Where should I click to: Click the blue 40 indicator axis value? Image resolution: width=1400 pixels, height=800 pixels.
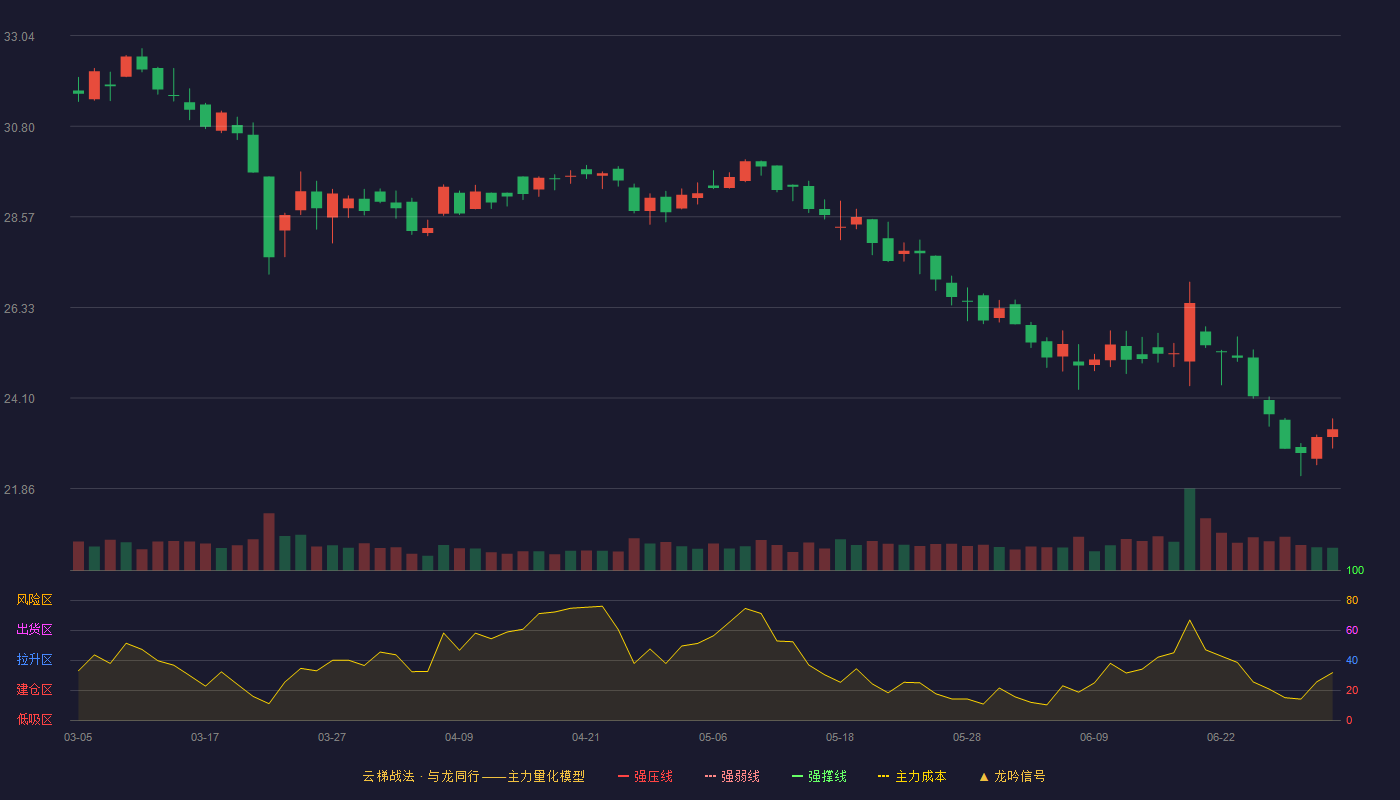[1352, 660]
